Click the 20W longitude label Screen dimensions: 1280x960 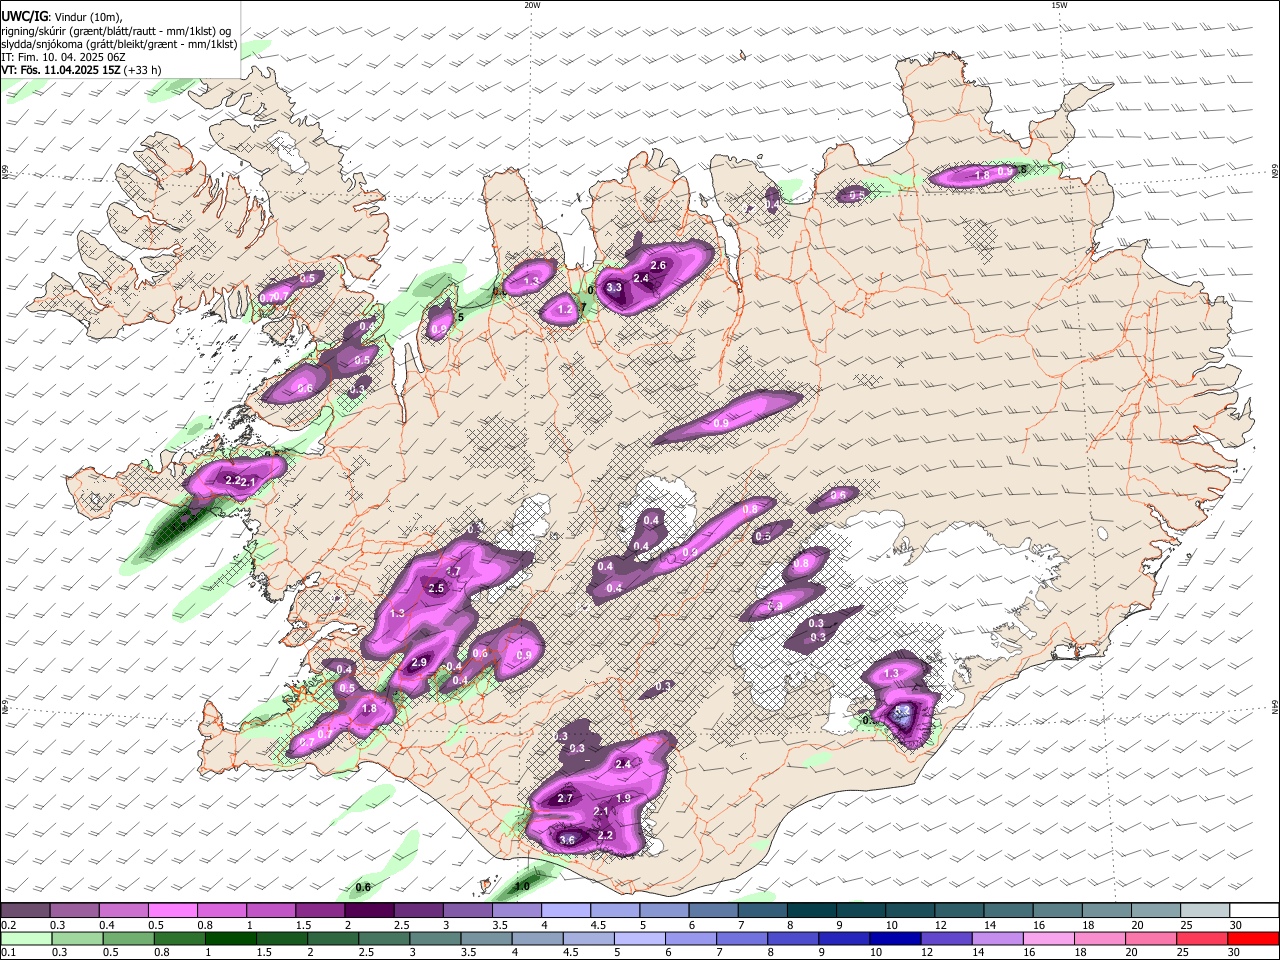532,5
